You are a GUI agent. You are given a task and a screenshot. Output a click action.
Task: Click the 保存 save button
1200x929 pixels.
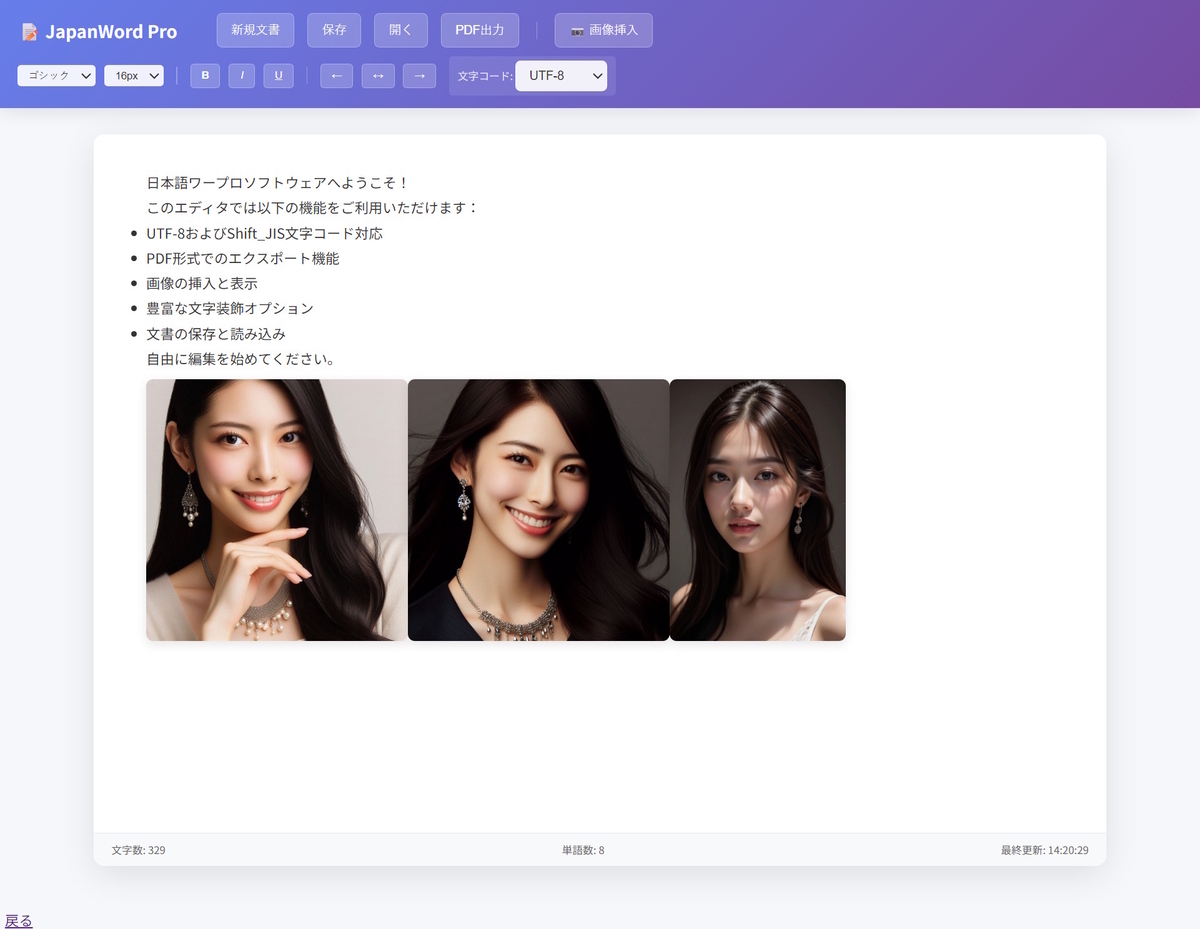click(334, 30)
